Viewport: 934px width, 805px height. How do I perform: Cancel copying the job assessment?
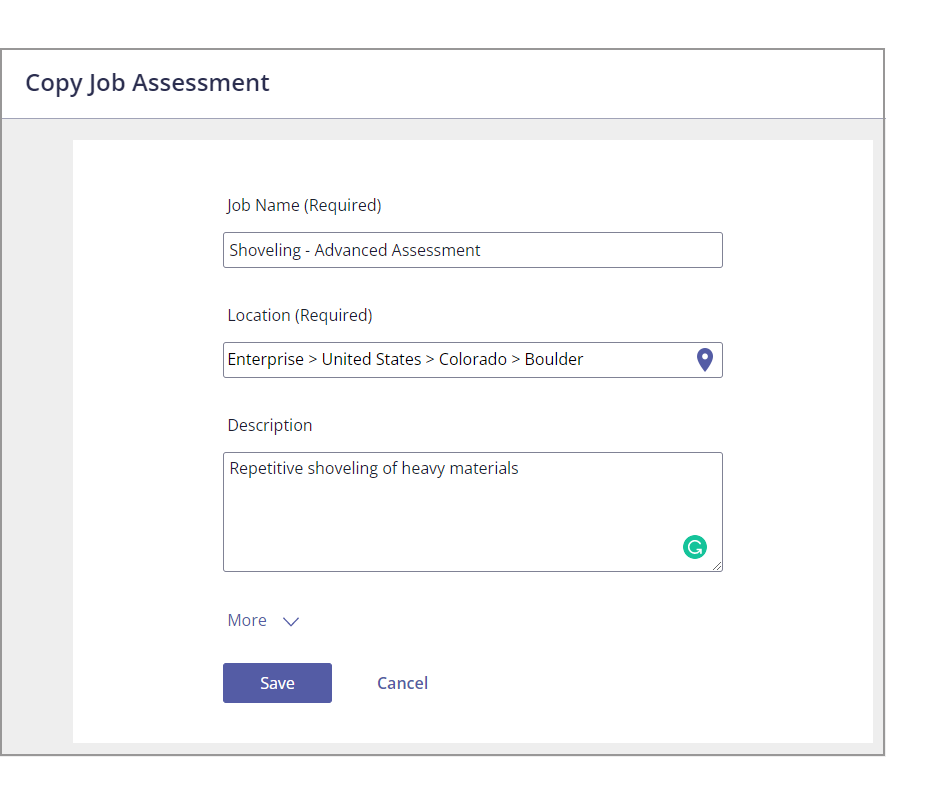(x=402, y=683)
